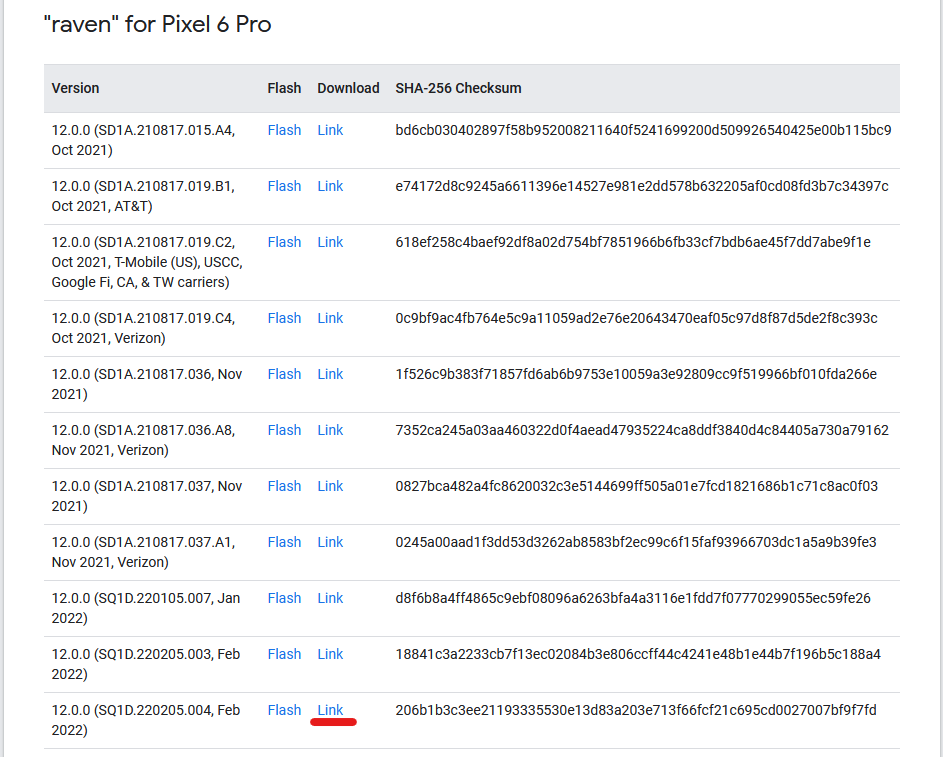Select checksum starting with 0827bca482a4fc
Screen dimensions: 943x757
(x=636, y=485)
